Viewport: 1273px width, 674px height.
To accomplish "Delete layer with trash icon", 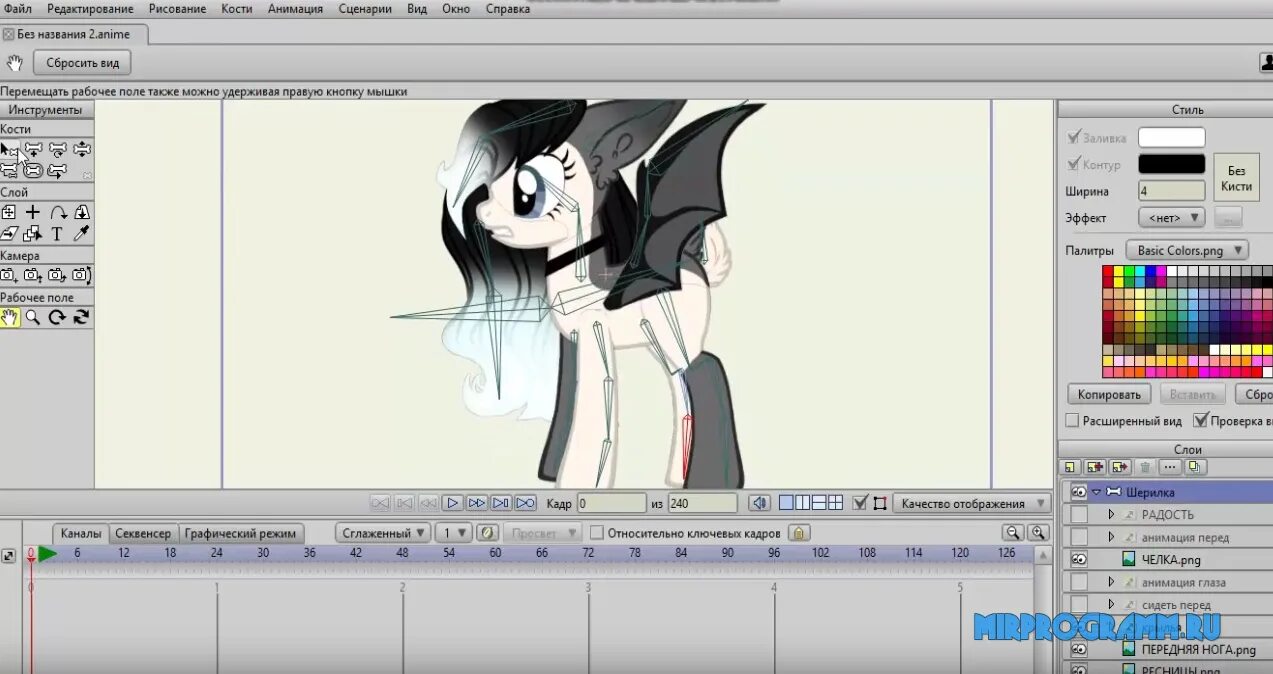I will click(x=1146, y=468).
